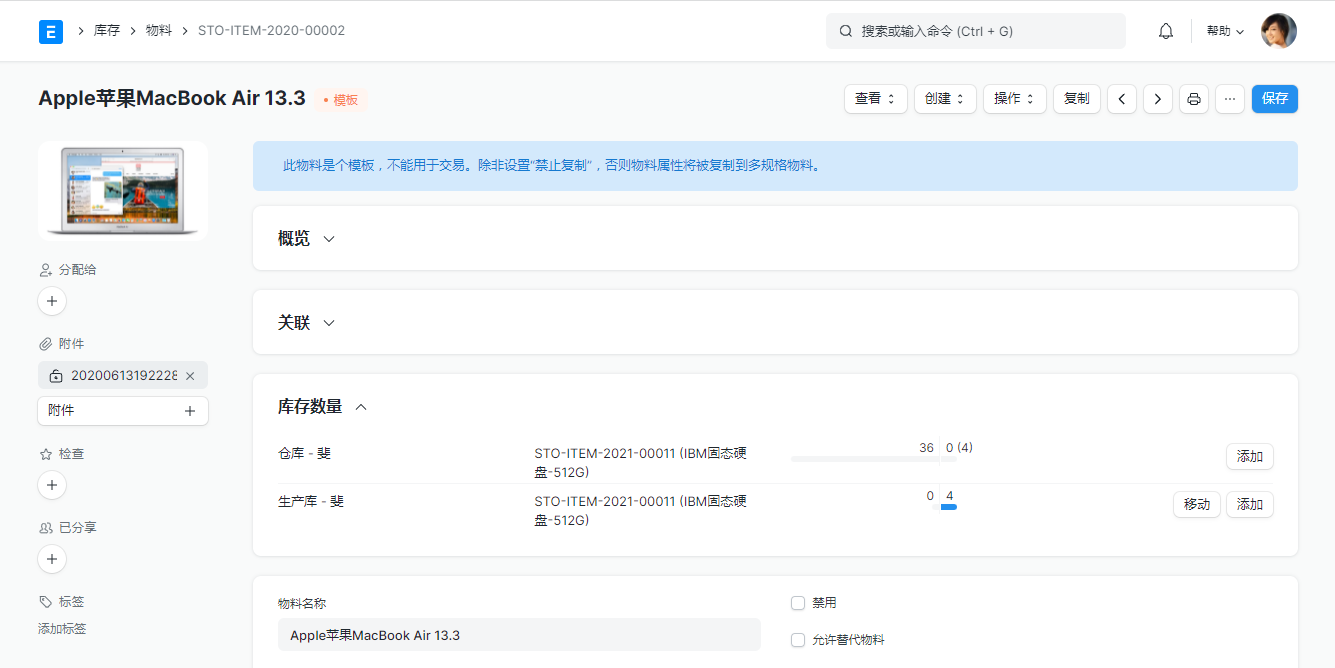The width and height of the screenshot is (1335, 668).
Task: Save the item with 保存
Action: tap(1275, 99)
